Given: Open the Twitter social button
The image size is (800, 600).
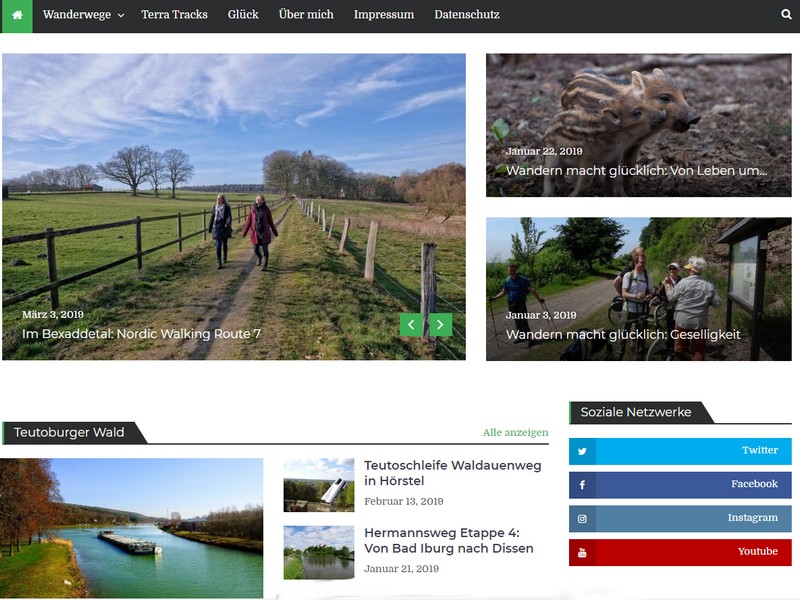Looking at the screenshot, I should (680, 451).
